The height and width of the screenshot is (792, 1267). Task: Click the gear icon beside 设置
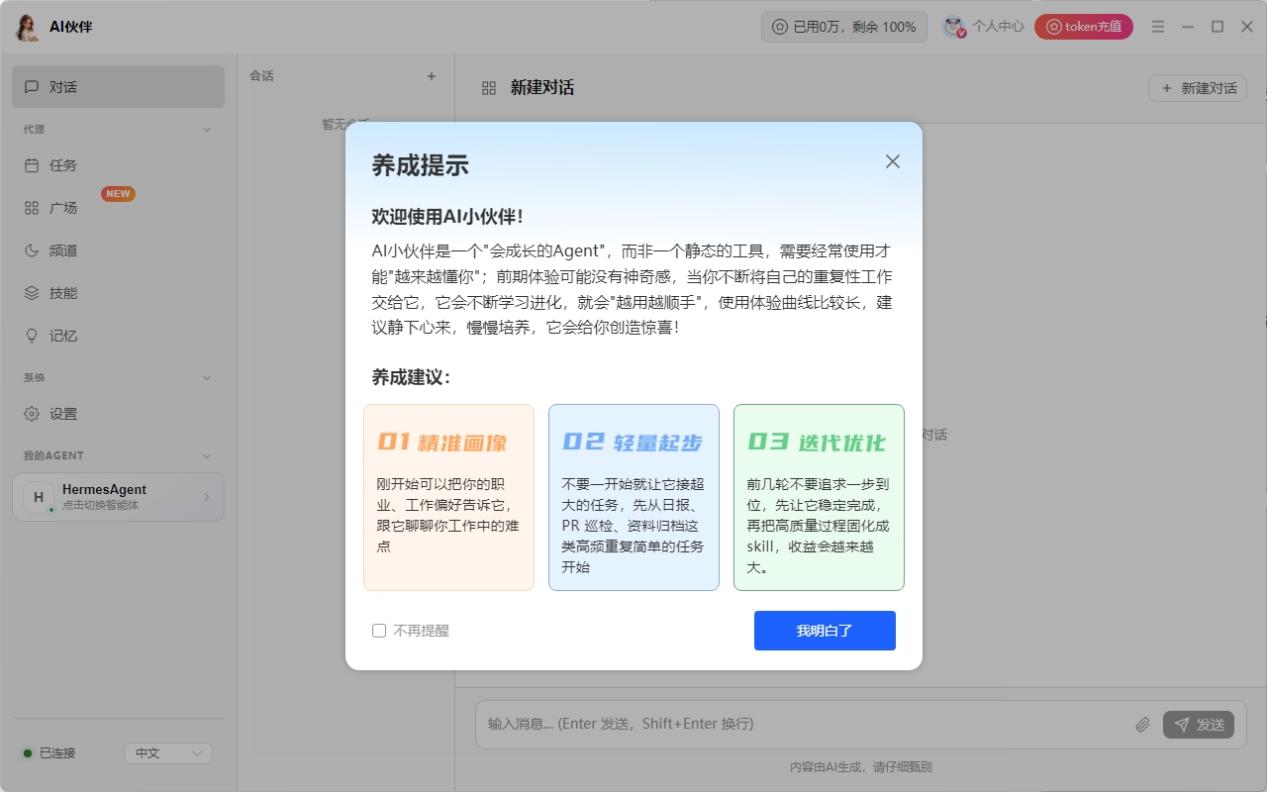click(x=32, y=414)
